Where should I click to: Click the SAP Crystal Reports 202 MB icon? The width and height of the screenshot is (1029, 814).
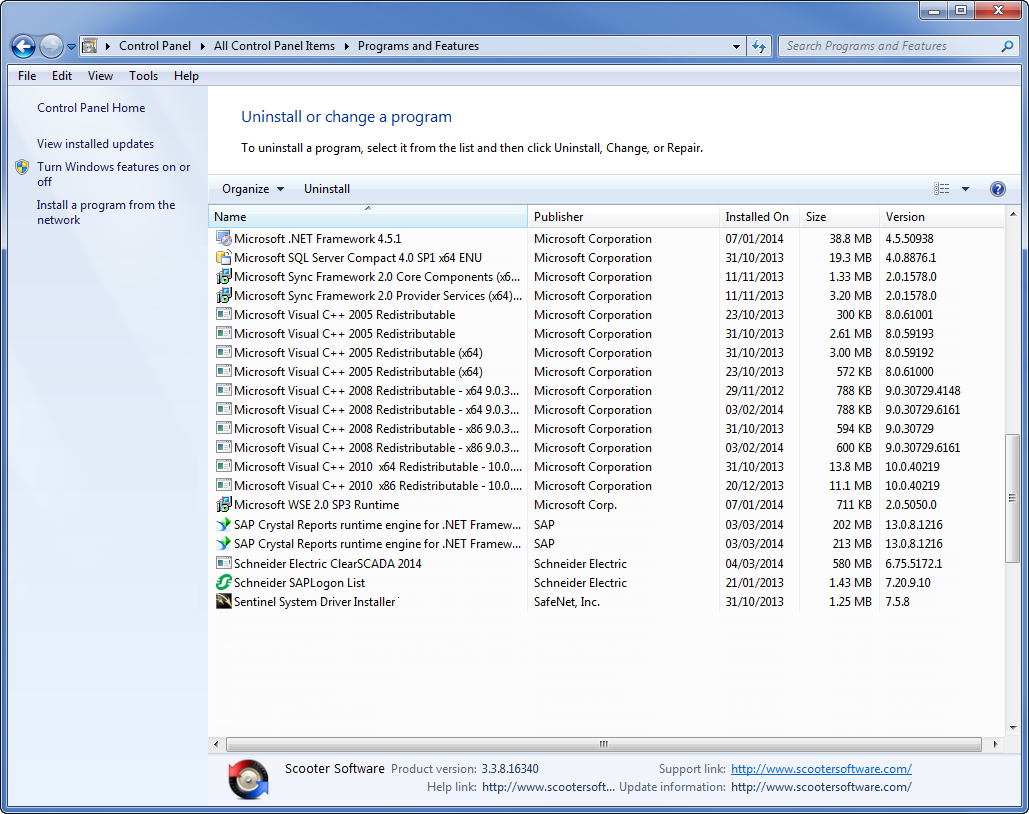coord(224,525)
